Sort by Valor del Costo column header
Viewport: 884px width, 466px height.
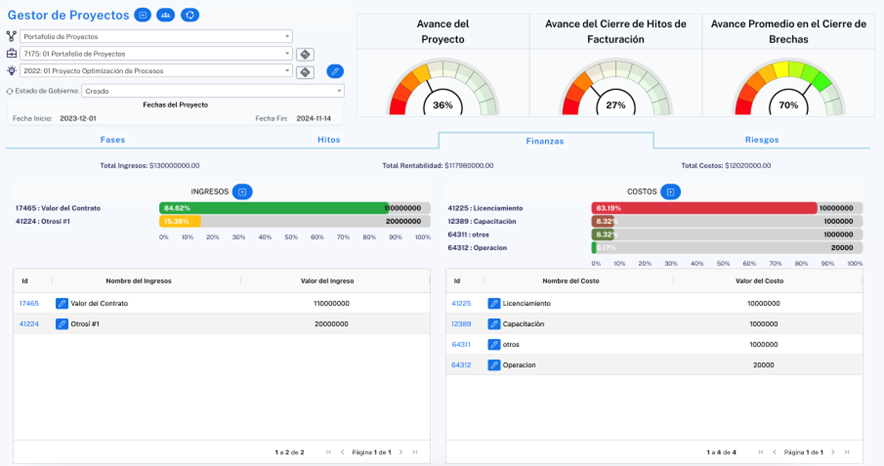(759, 281)
